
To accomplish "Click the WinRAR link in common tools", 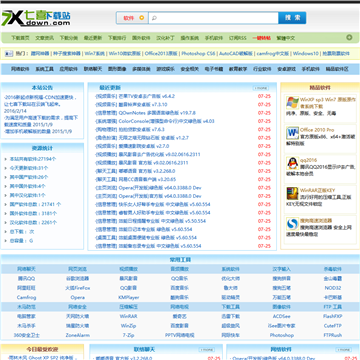I will [x=128, y=316].
